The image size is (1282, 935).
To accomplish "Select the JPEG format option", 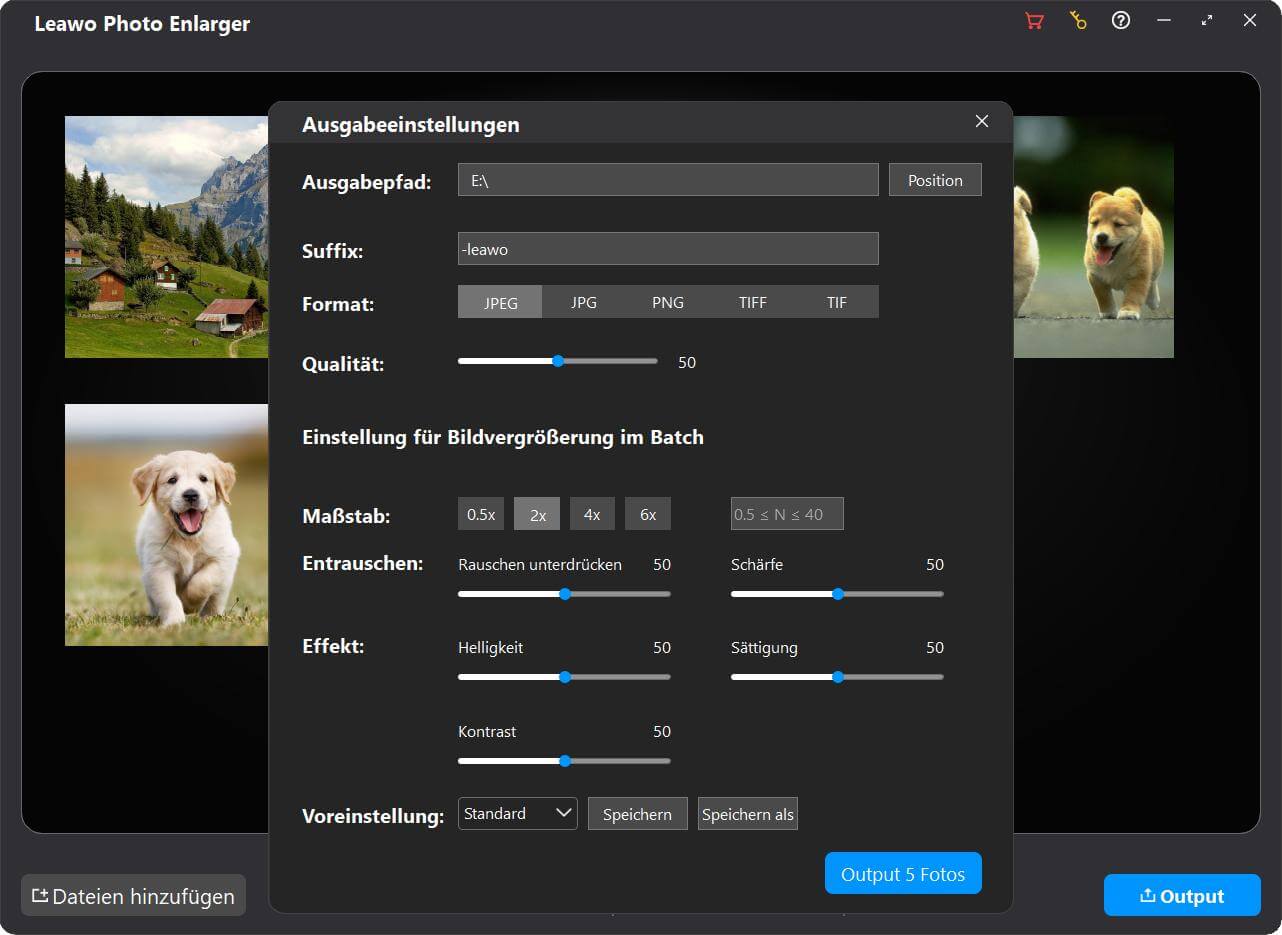I will (x=500, y=302).
